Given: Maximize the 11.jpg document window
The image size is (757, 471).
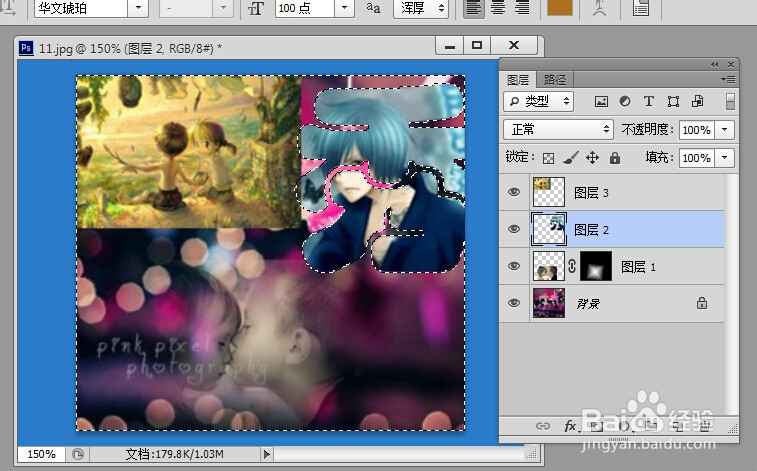Looking at the screenshot, I should [x=477, y=45].
